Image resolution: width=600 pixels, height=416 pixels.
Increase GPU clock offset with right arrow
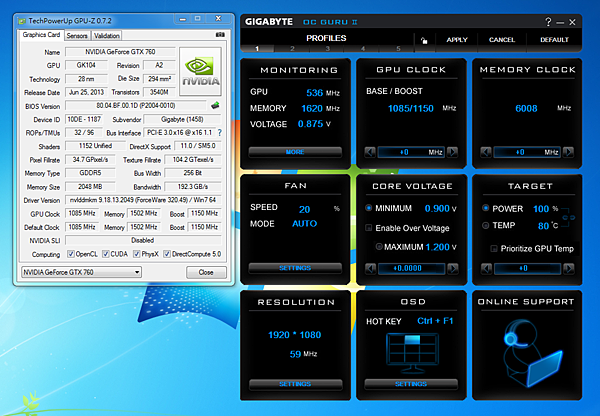[x=452, y=152]
